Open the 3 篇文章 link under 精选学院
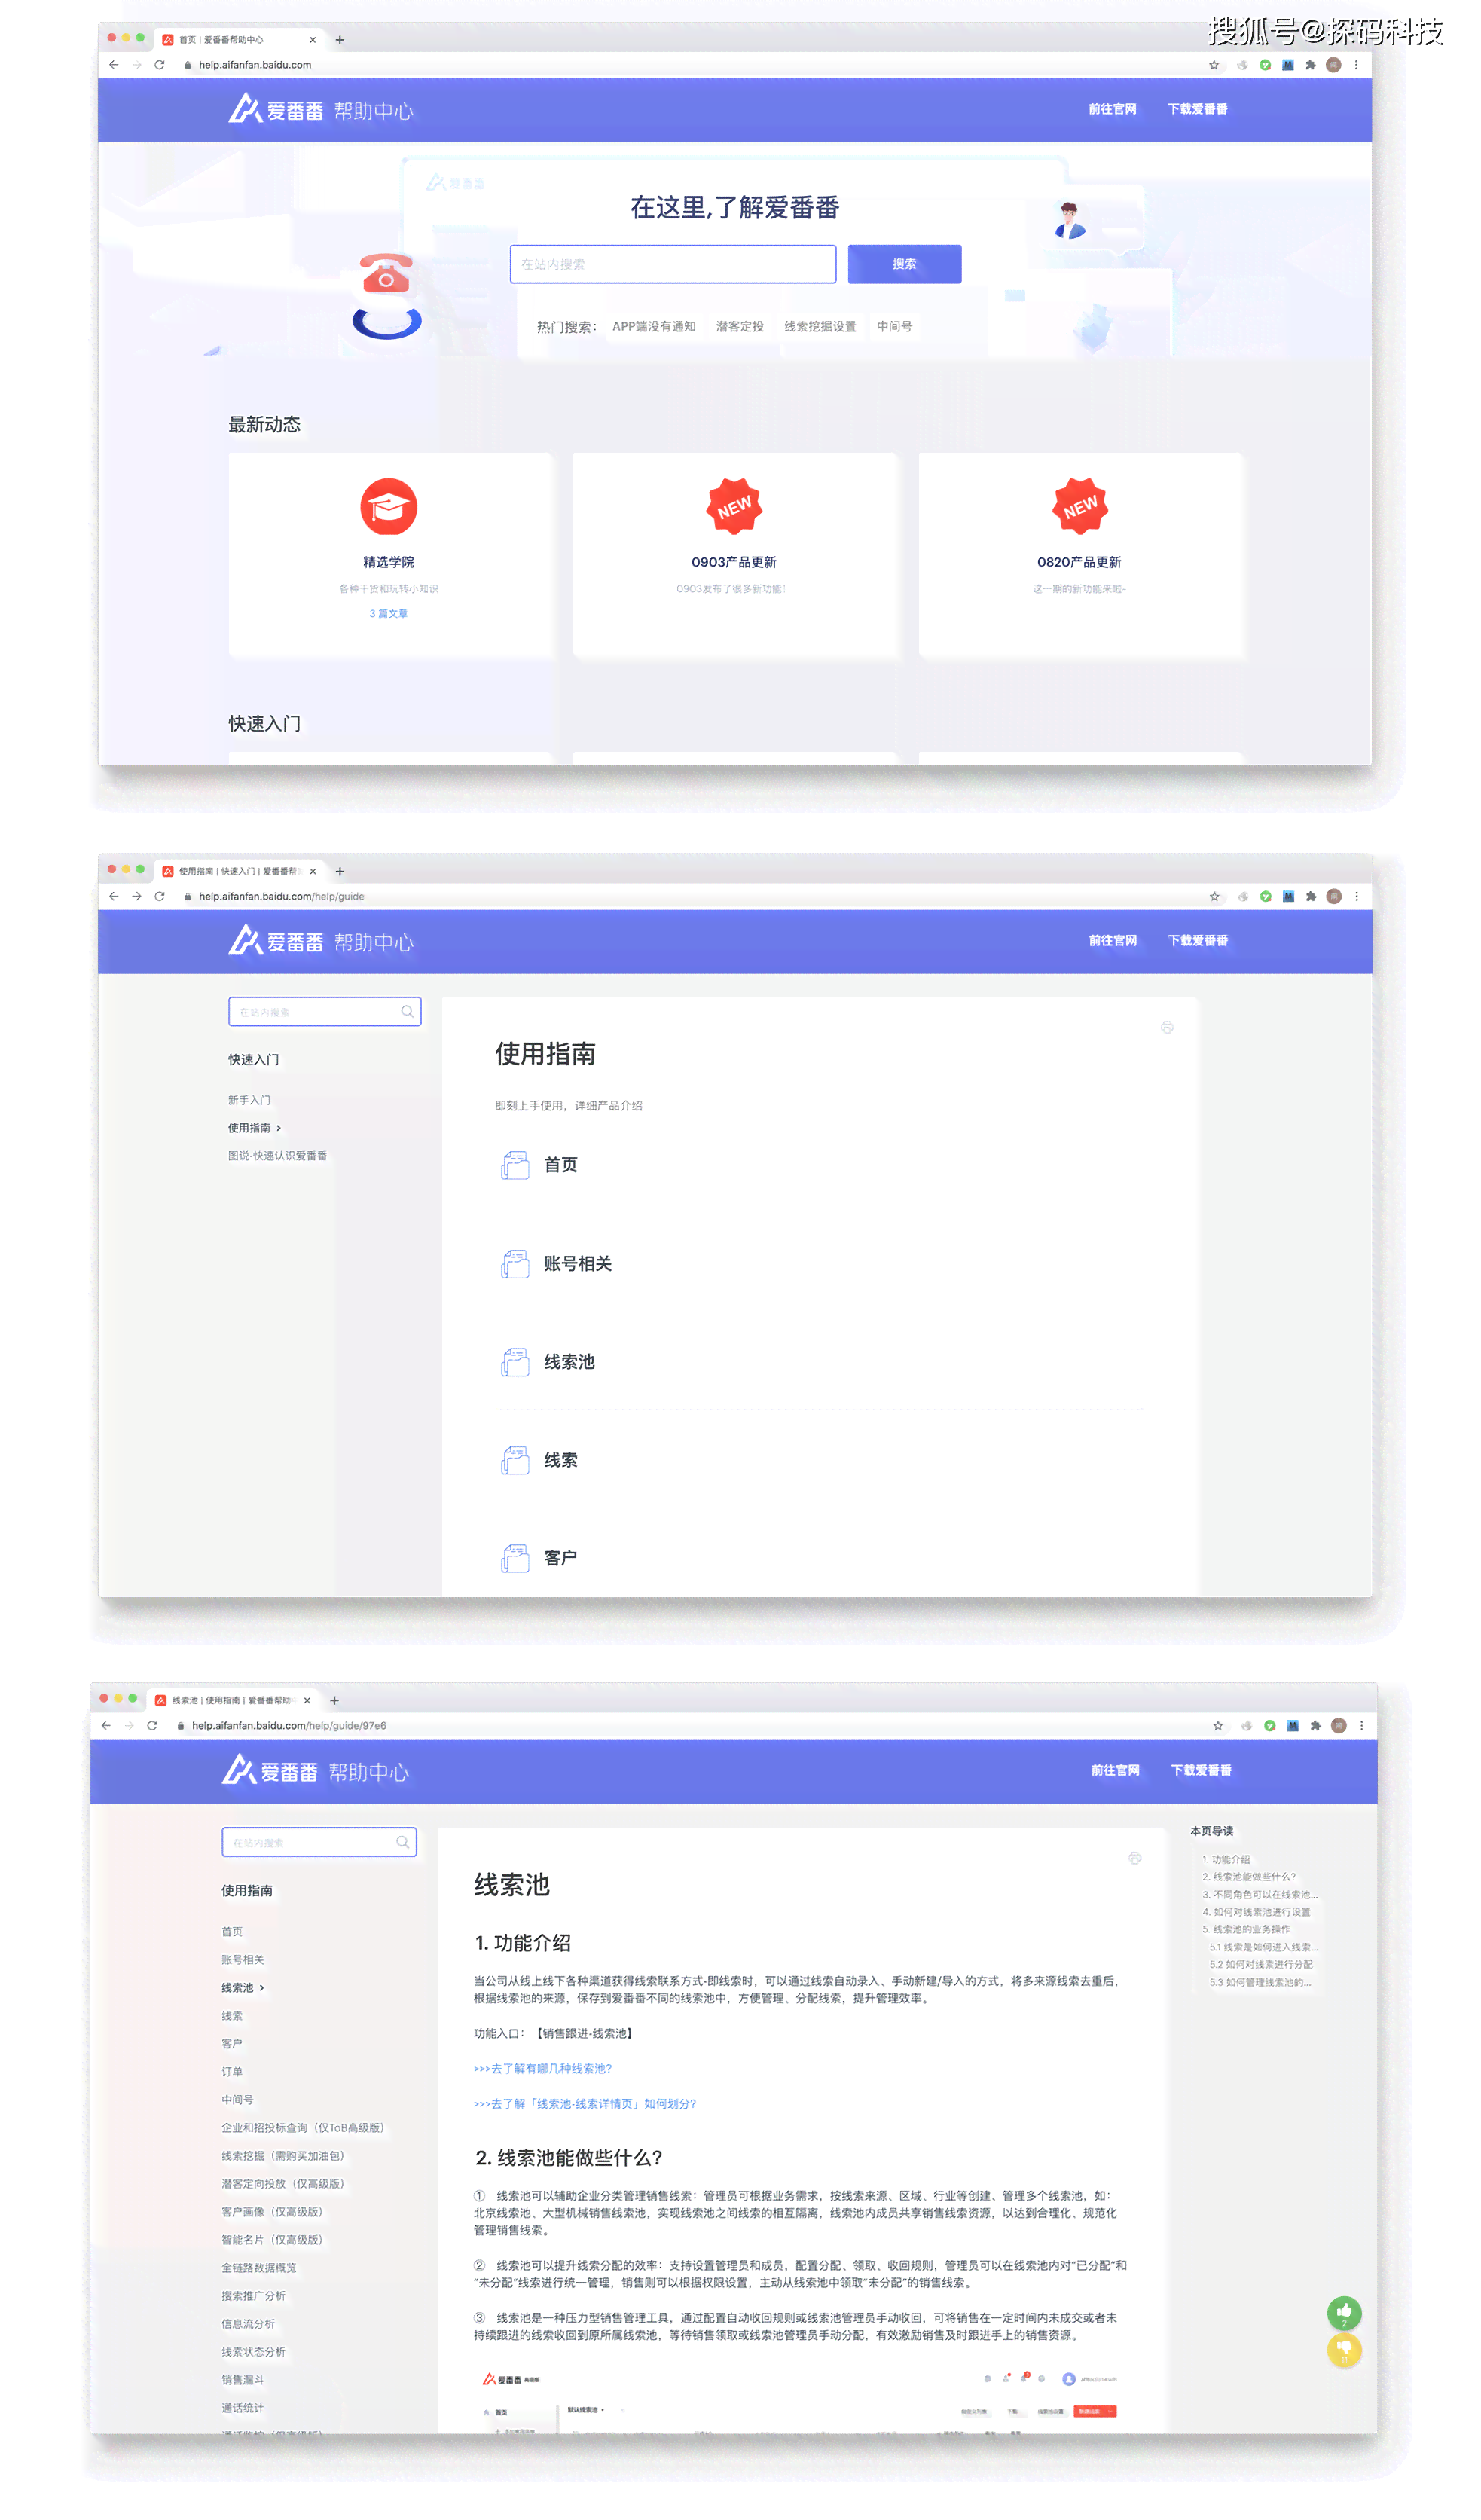Screen dimensions: 1481x2520 (388, 614)
